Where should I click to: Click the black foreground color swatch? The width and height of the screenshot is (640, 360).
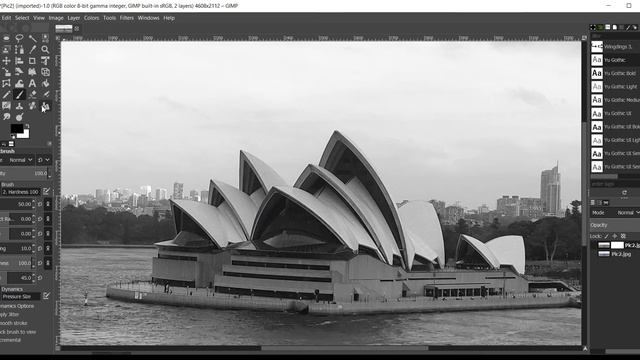click(x=17, y=129)
